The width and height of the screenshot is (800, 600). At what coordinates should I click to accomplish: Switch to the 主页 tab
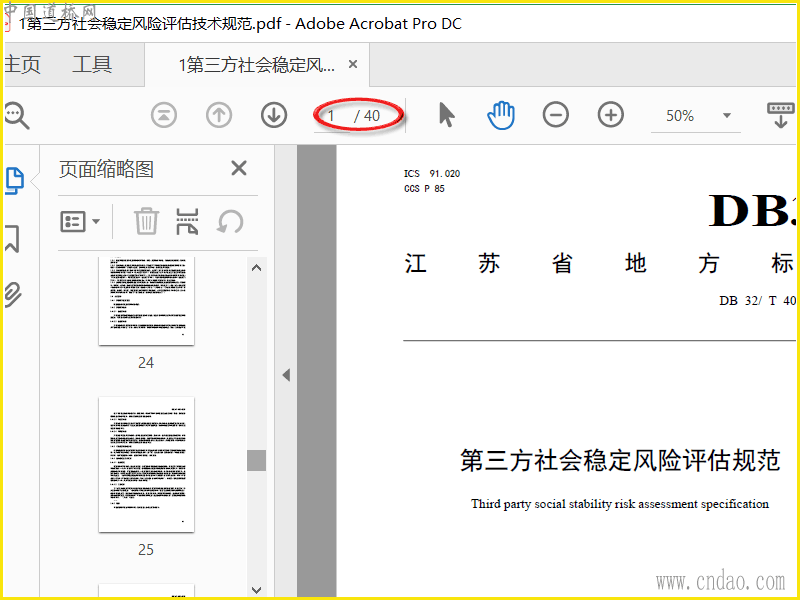coord(21,65)
